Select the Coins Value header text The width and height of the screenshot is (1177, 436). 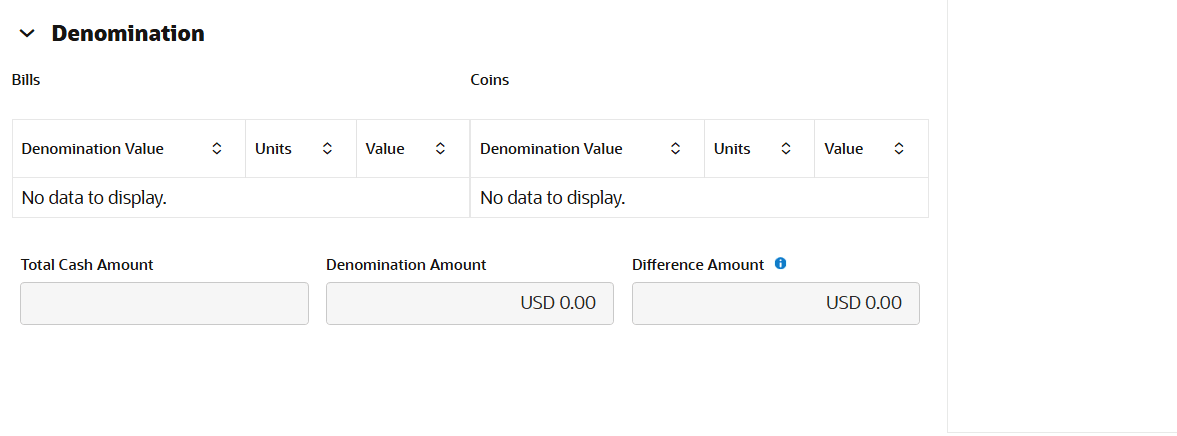843,149
